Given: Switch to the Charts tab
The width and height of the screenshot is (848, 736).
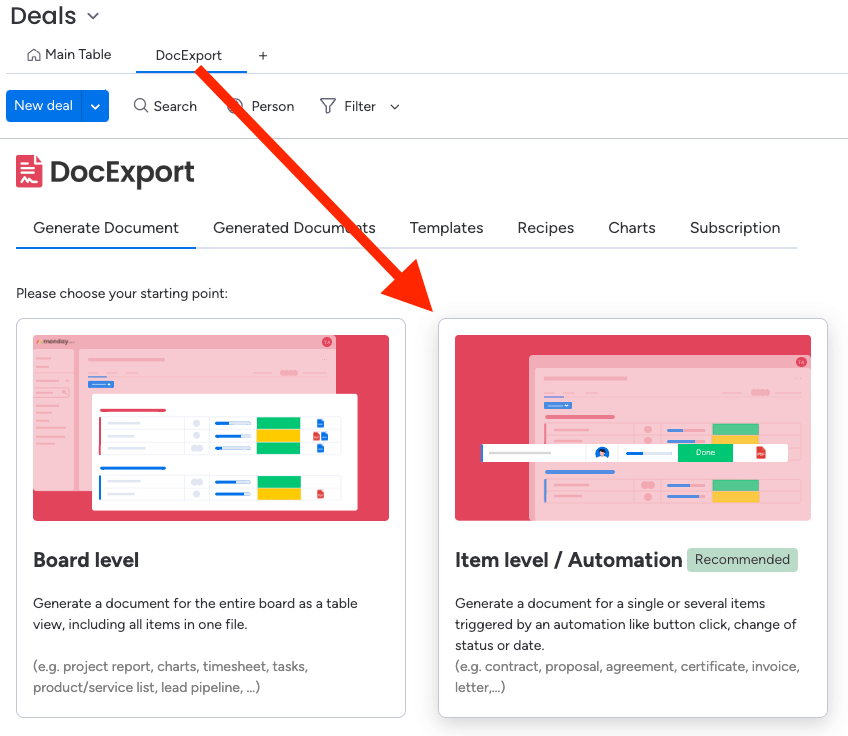Looking at the screenshot, I should pos(632,228).
